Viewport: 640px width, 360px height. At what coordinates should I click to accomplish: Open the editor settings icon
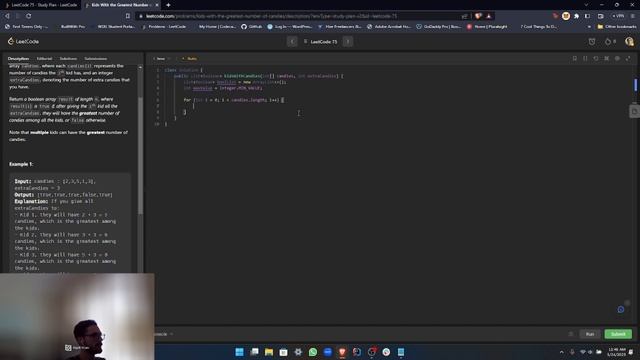[617, 59]
